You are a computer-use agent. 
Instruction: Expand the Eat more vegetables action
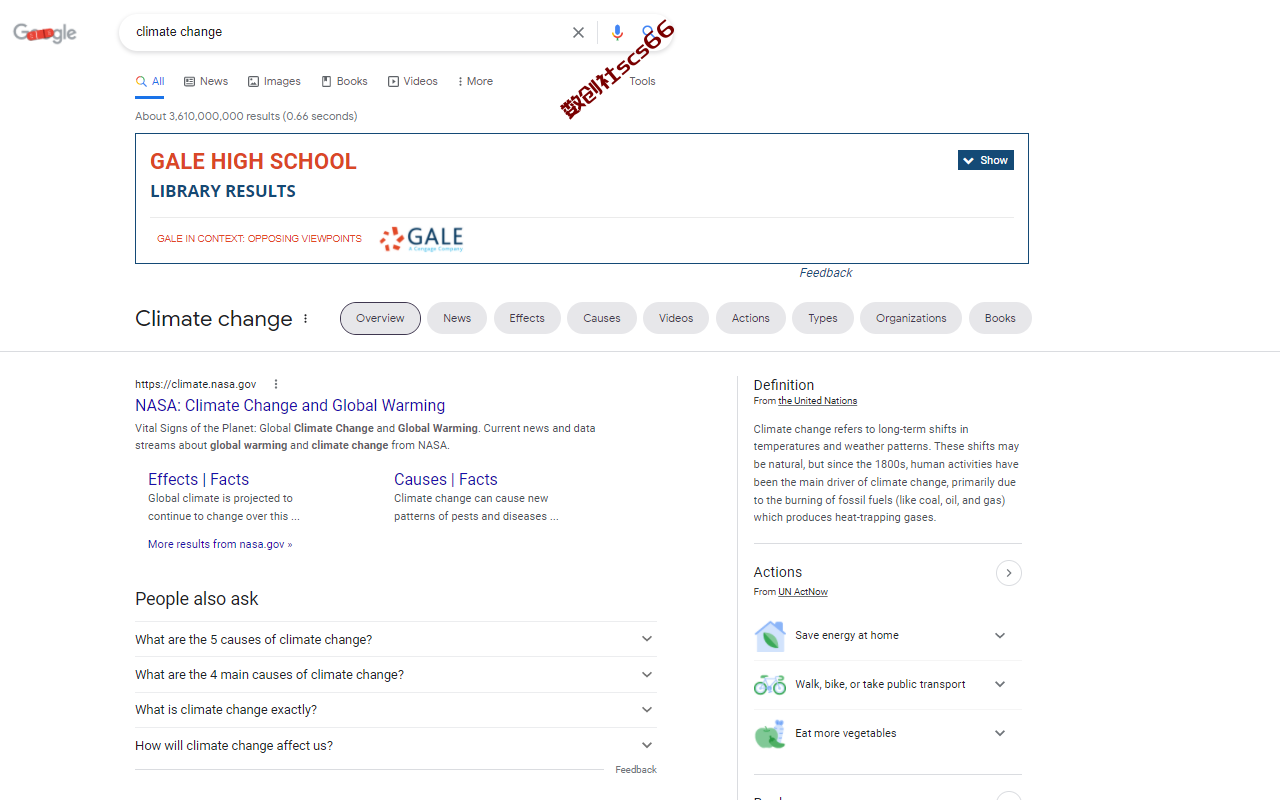click(x=1000, y=734)
